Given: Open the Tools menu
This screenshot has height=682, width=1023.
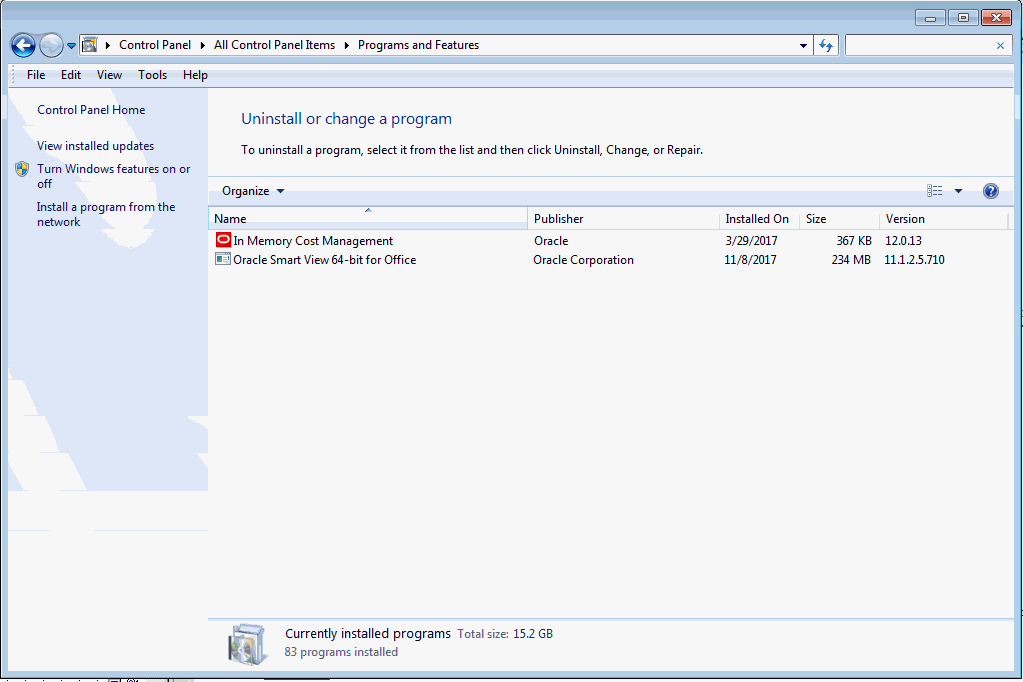Looking at the screenshot, I should [x=152, y=75].
